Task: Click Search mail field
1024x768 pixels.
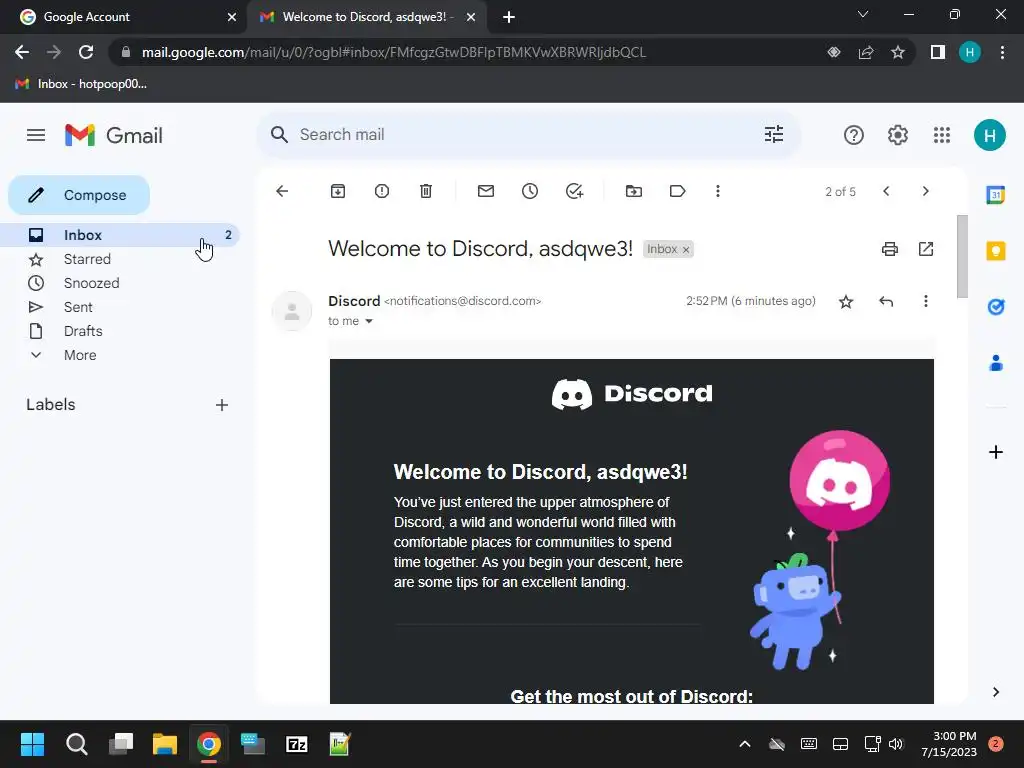Action: pyautogui.click(x=528, y=135)
